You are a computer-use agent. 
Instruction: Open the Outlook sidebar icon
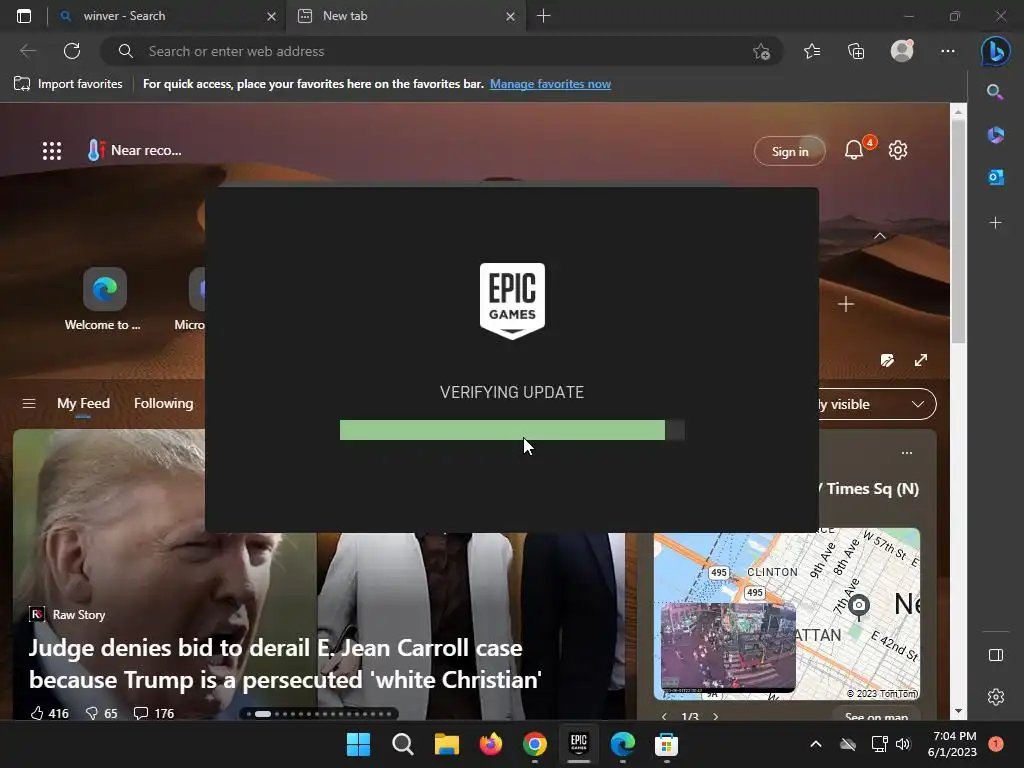click(x=995, y=177)
